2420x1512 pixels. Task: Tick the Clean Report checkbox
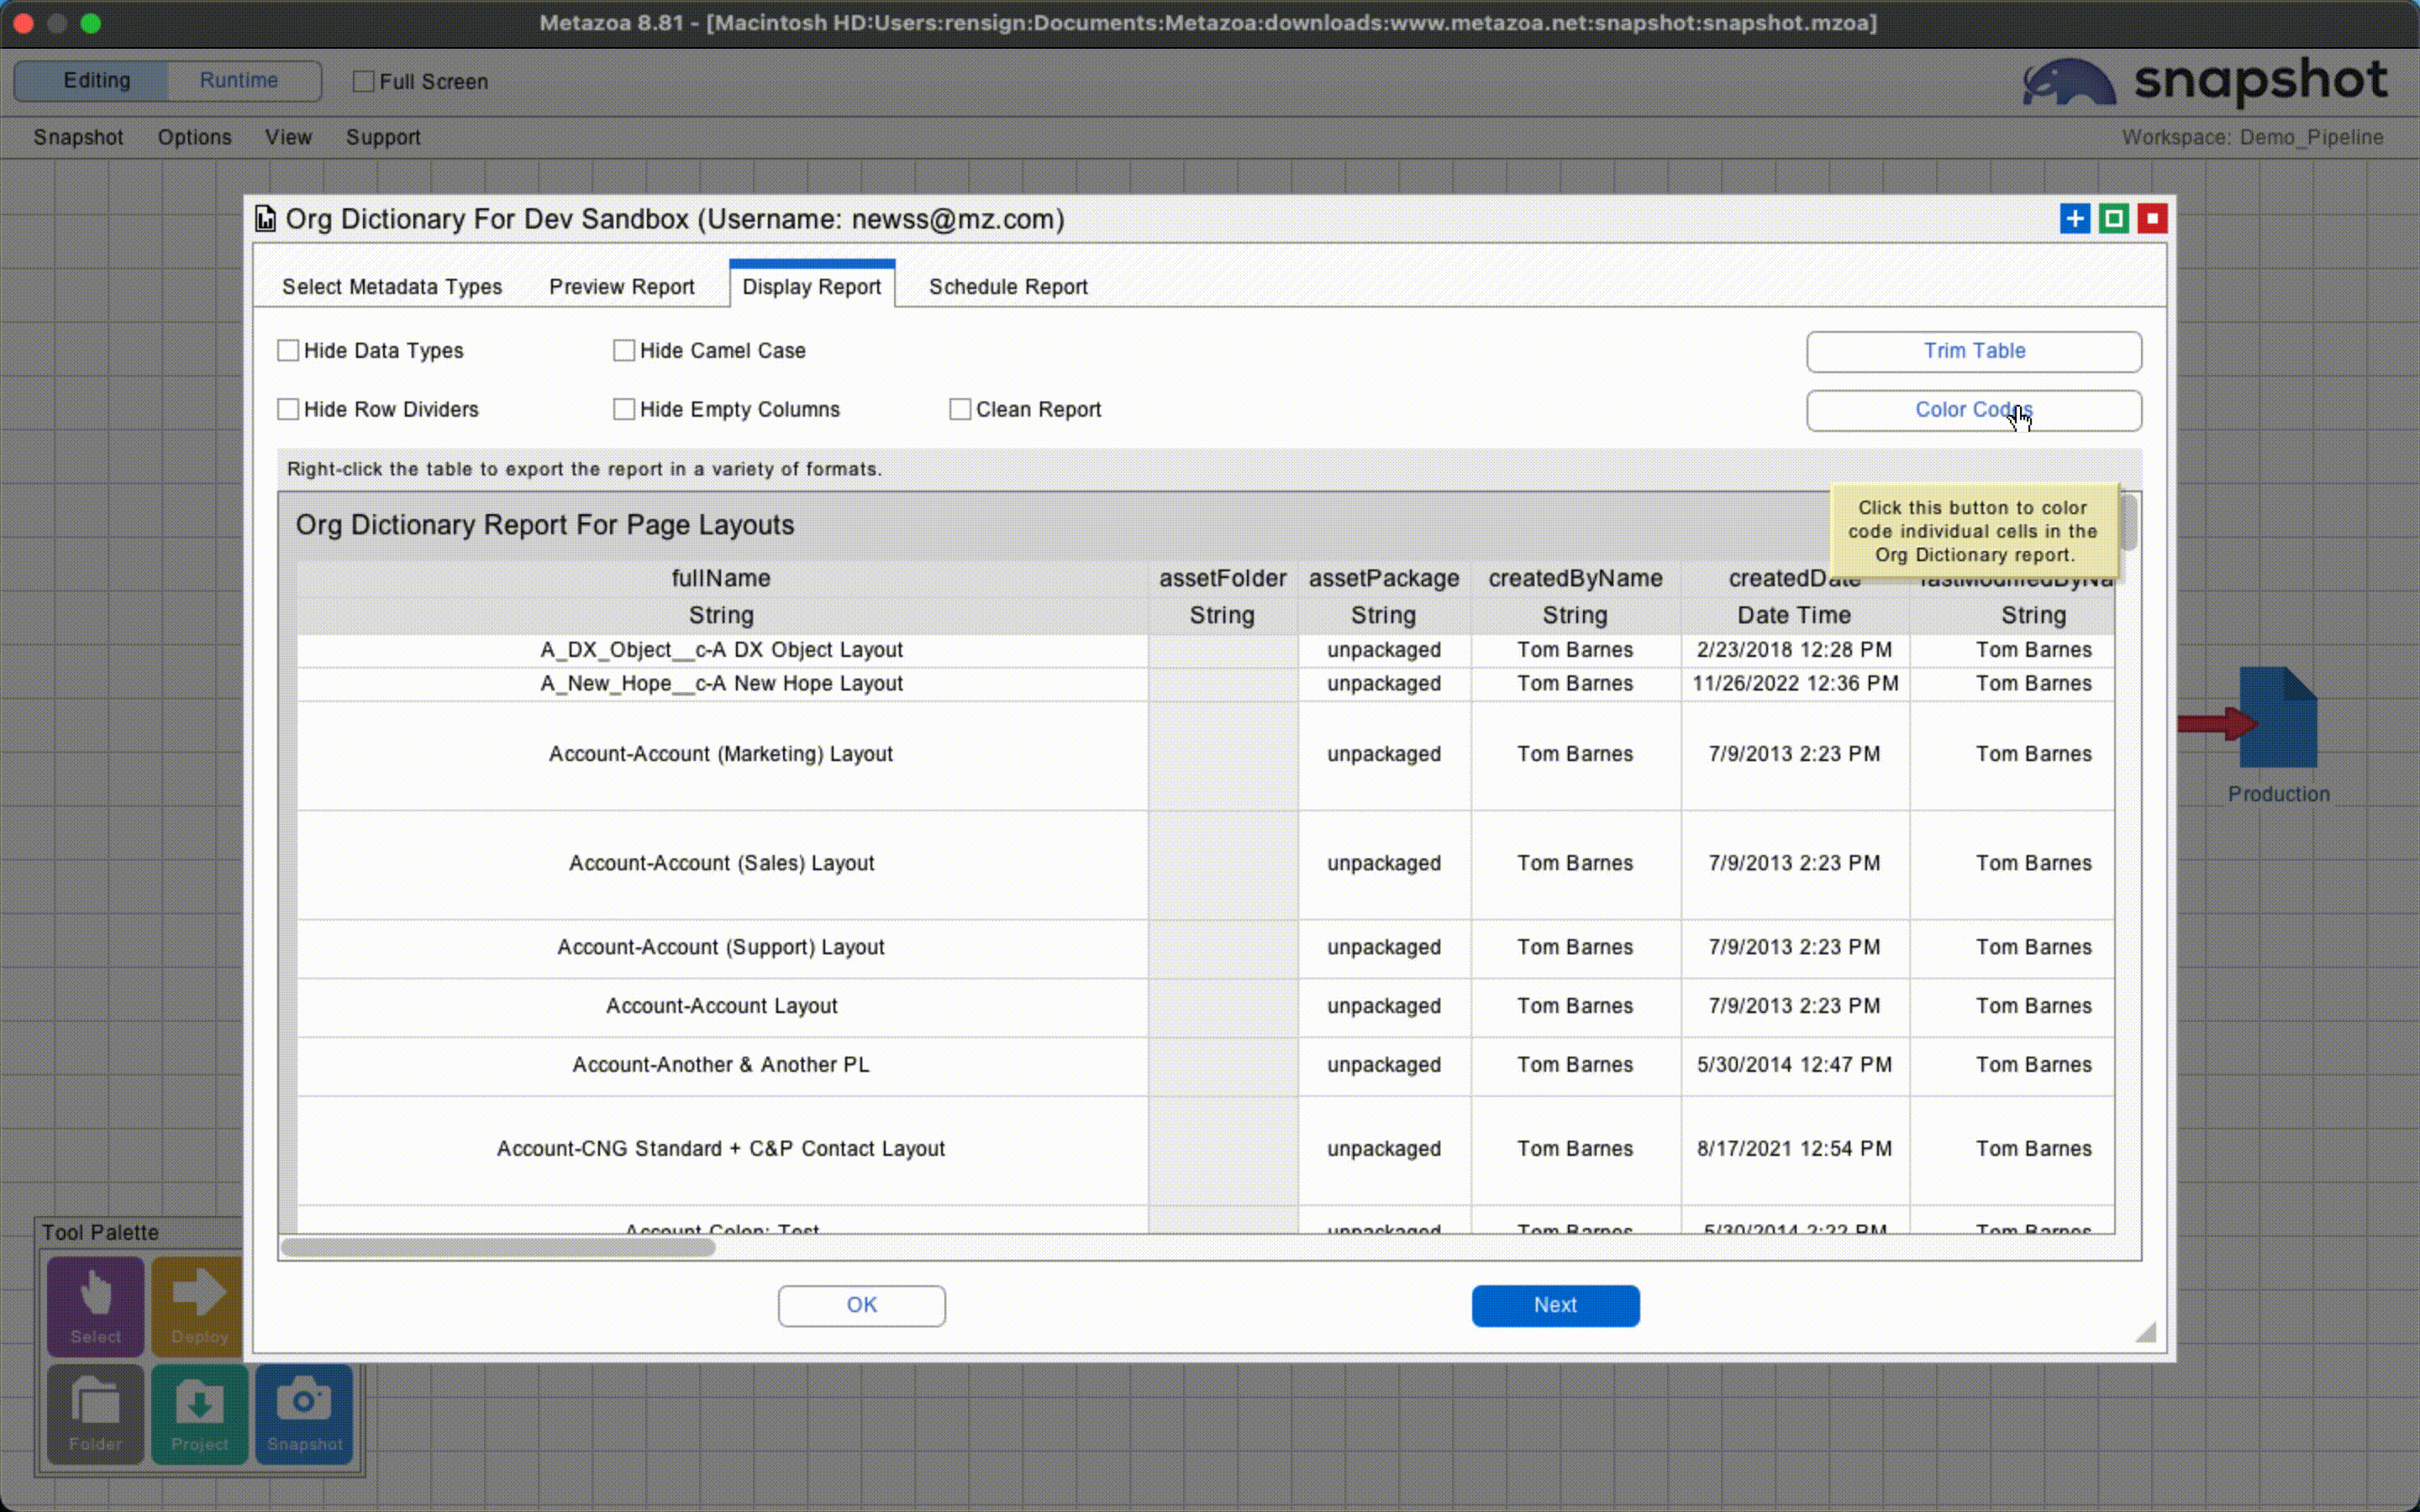point(960,409)
